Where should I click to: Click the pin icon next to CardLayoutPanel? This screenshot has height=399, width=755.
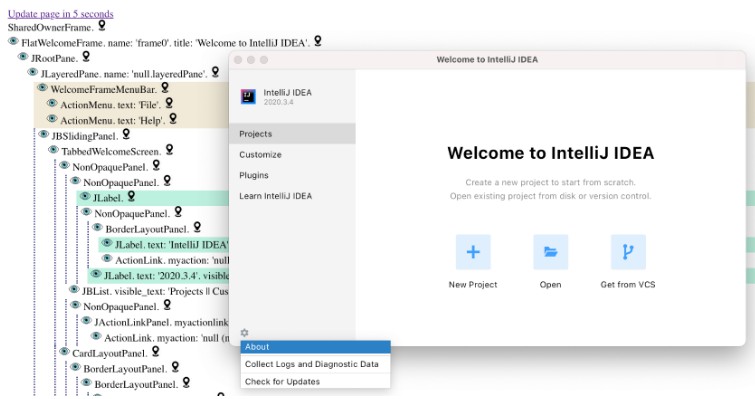[156, 351]
